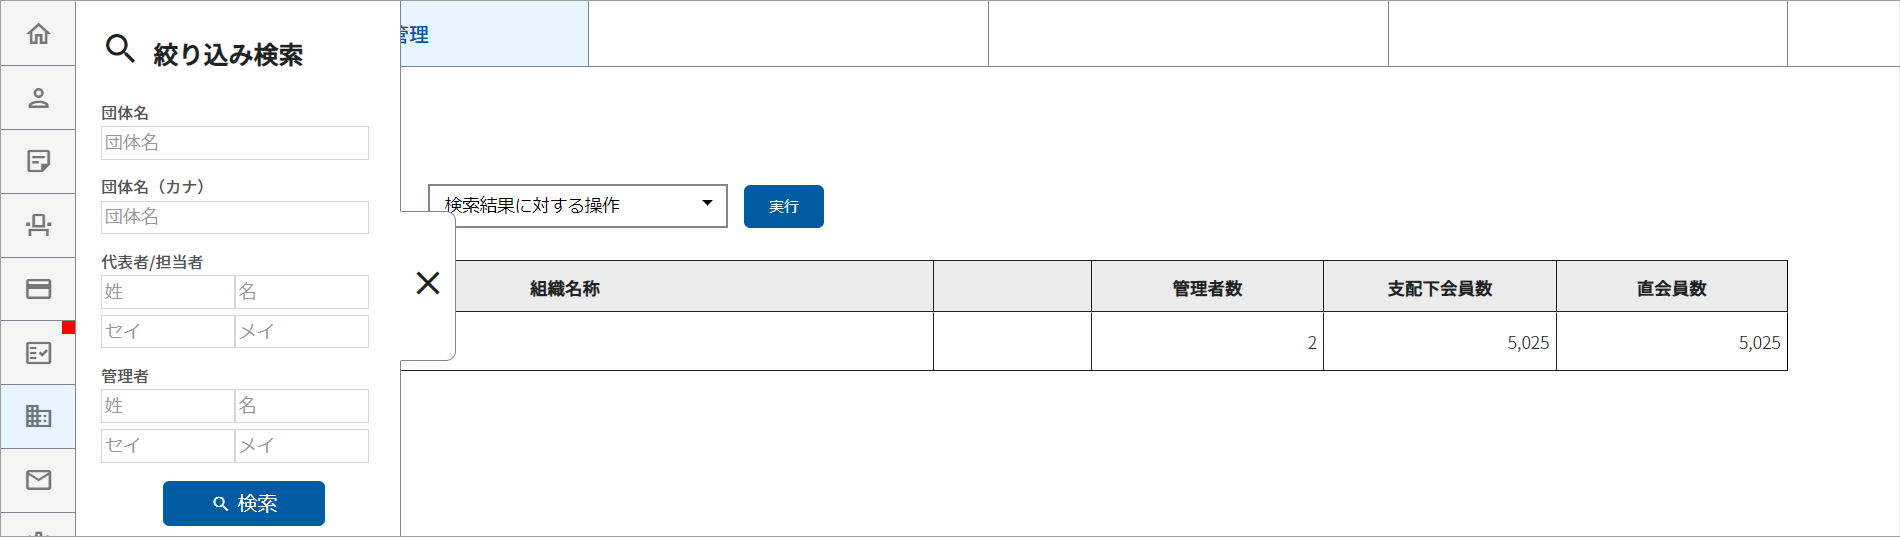
Task: Open the person/member icon in sidebar
Action: (38, 98)
